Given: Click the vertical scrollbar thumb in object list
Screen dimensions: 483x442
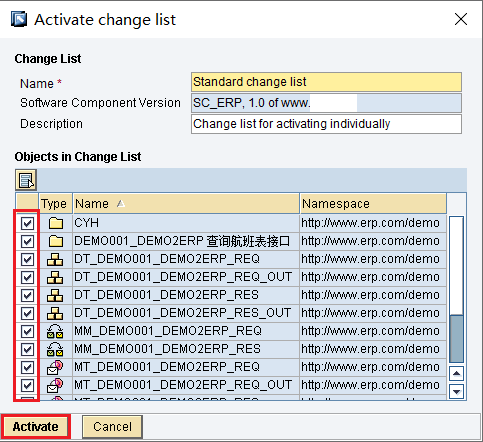Looking at the screenshot, I should [456, 338].
